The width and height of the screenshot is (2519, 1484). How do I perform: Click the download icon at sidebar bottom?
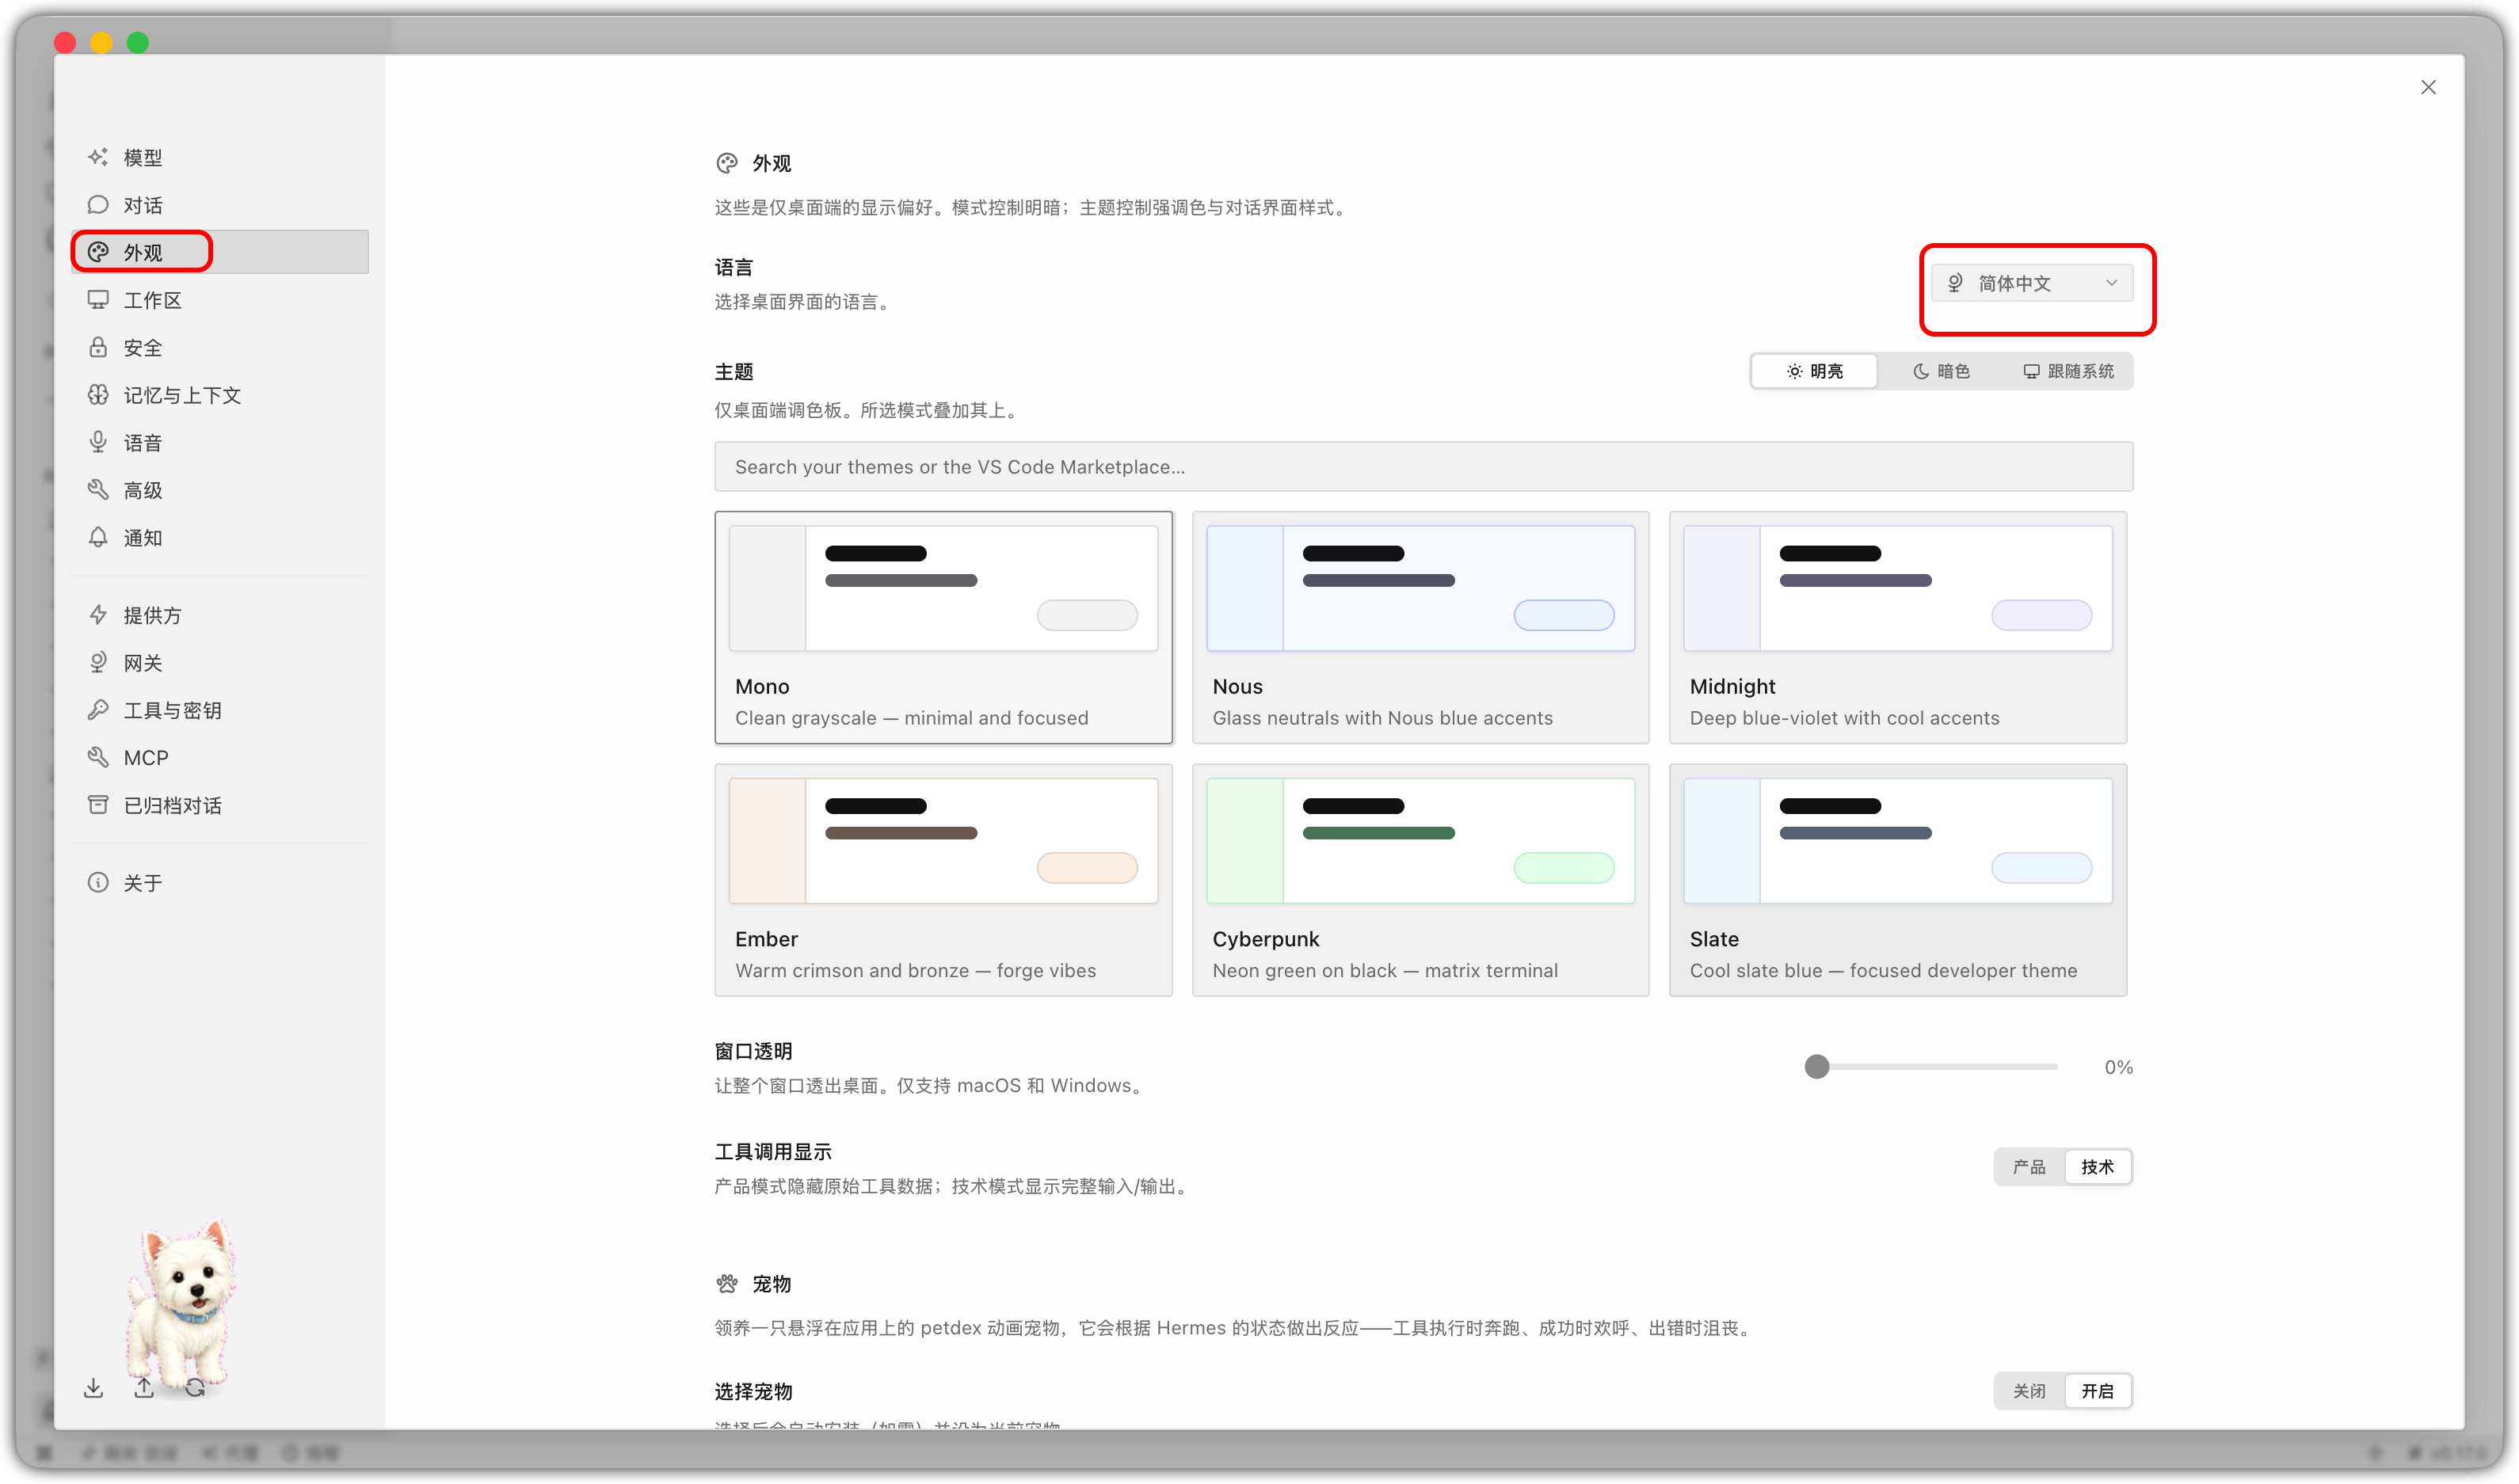(x=93, y=1388)
